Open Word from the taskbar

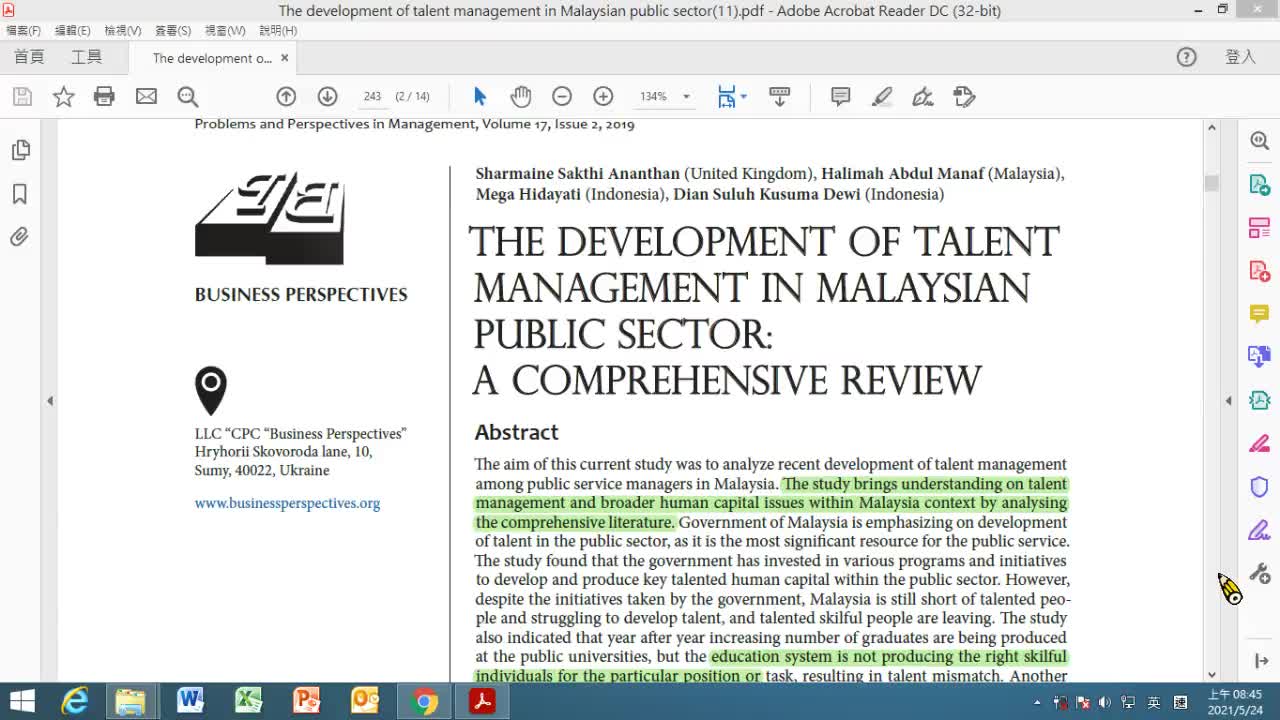pyautogui.click(x=190, y=701)
